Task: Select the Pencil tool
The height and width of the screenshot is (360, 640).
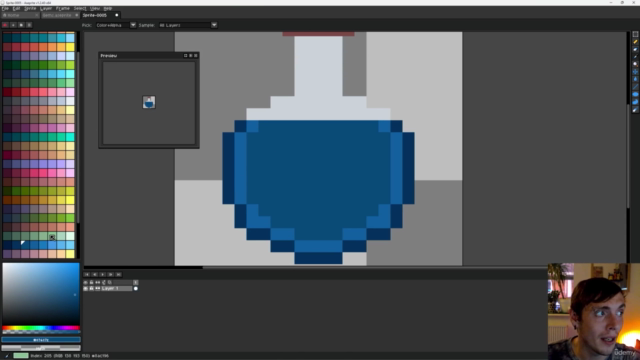Action: point(635,42)
